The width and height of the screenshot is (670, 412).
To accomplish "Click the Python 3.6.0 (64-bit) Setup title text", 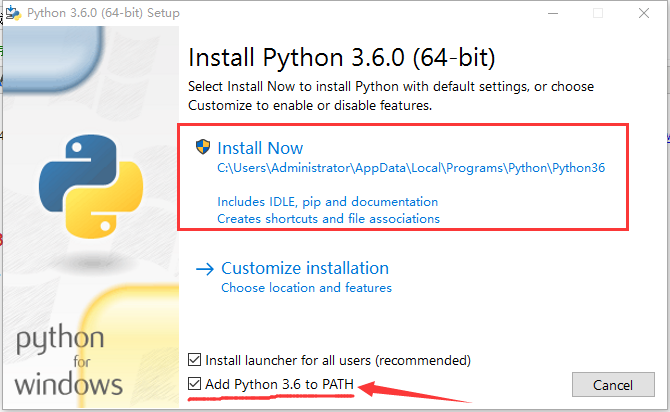I will 103,13.
